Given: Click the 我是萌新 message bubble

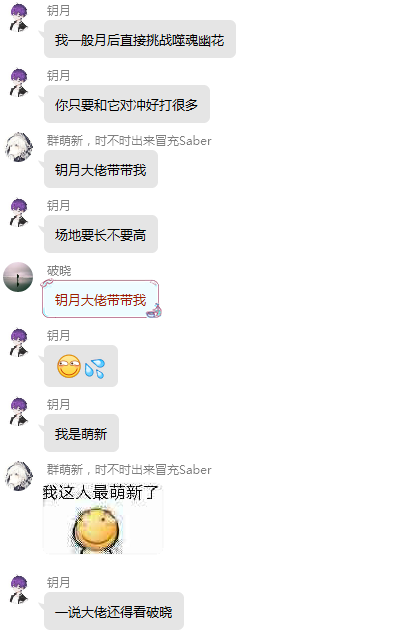Looking at the screenshot, I should 81,433.
